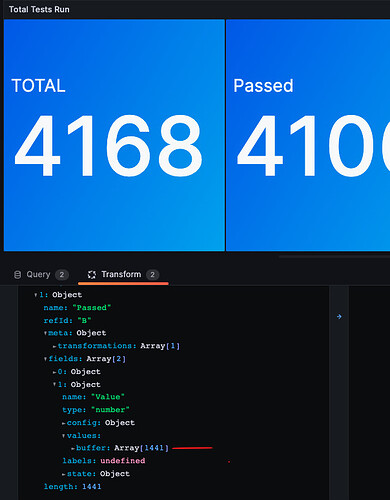Click the Passed stat panel

coord(308,135)
